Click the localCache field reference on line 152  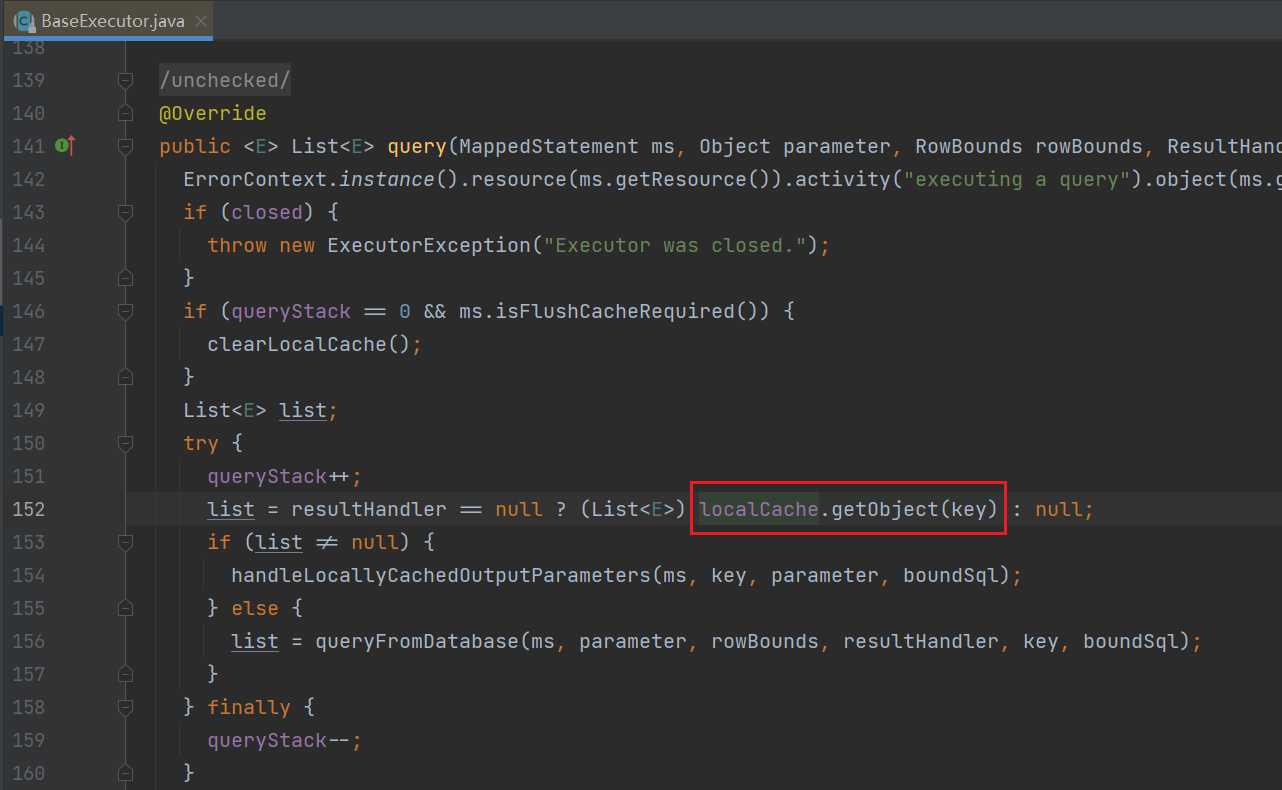pos(758,509)
